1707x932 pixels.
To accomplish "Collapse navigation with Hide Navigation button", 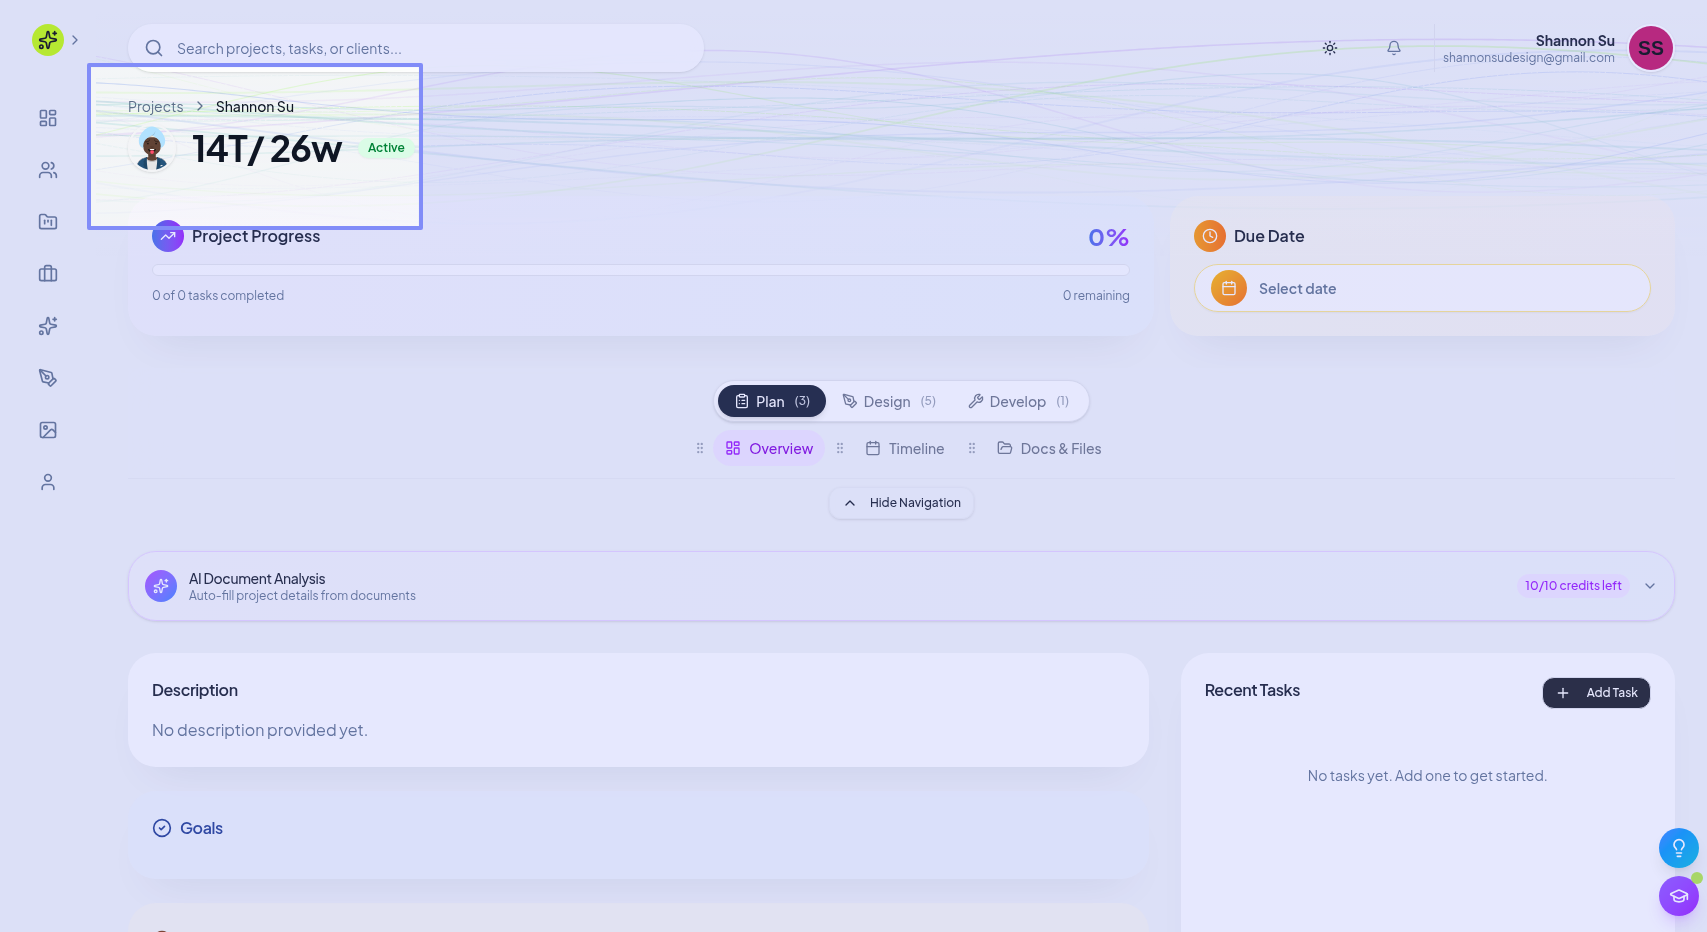I will click(901, 503).
